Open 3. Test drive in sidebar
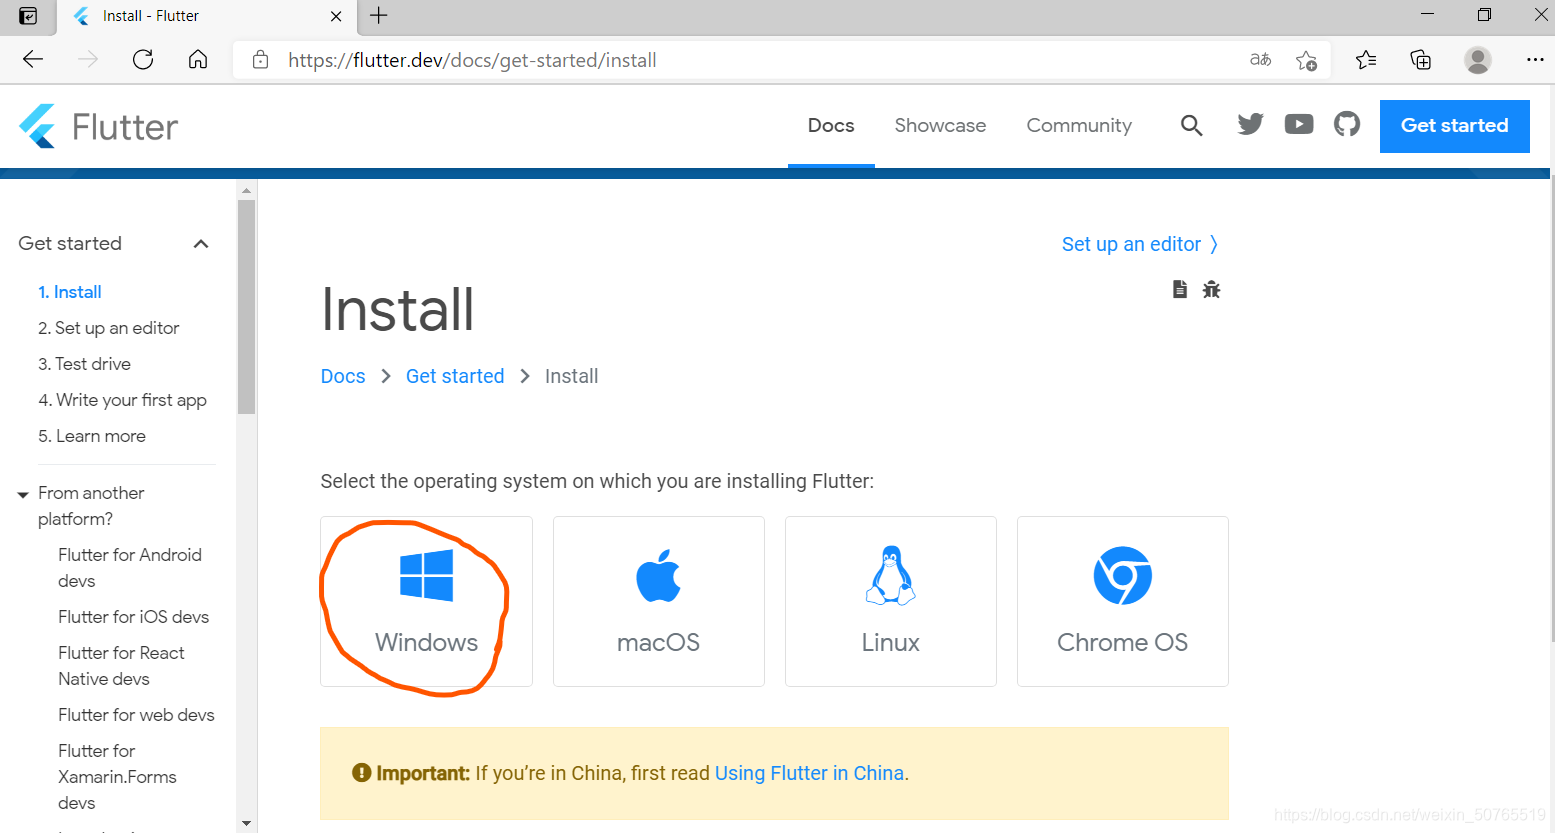The width and height of the screenshot is (1555, 833). [x=85, y=364]
